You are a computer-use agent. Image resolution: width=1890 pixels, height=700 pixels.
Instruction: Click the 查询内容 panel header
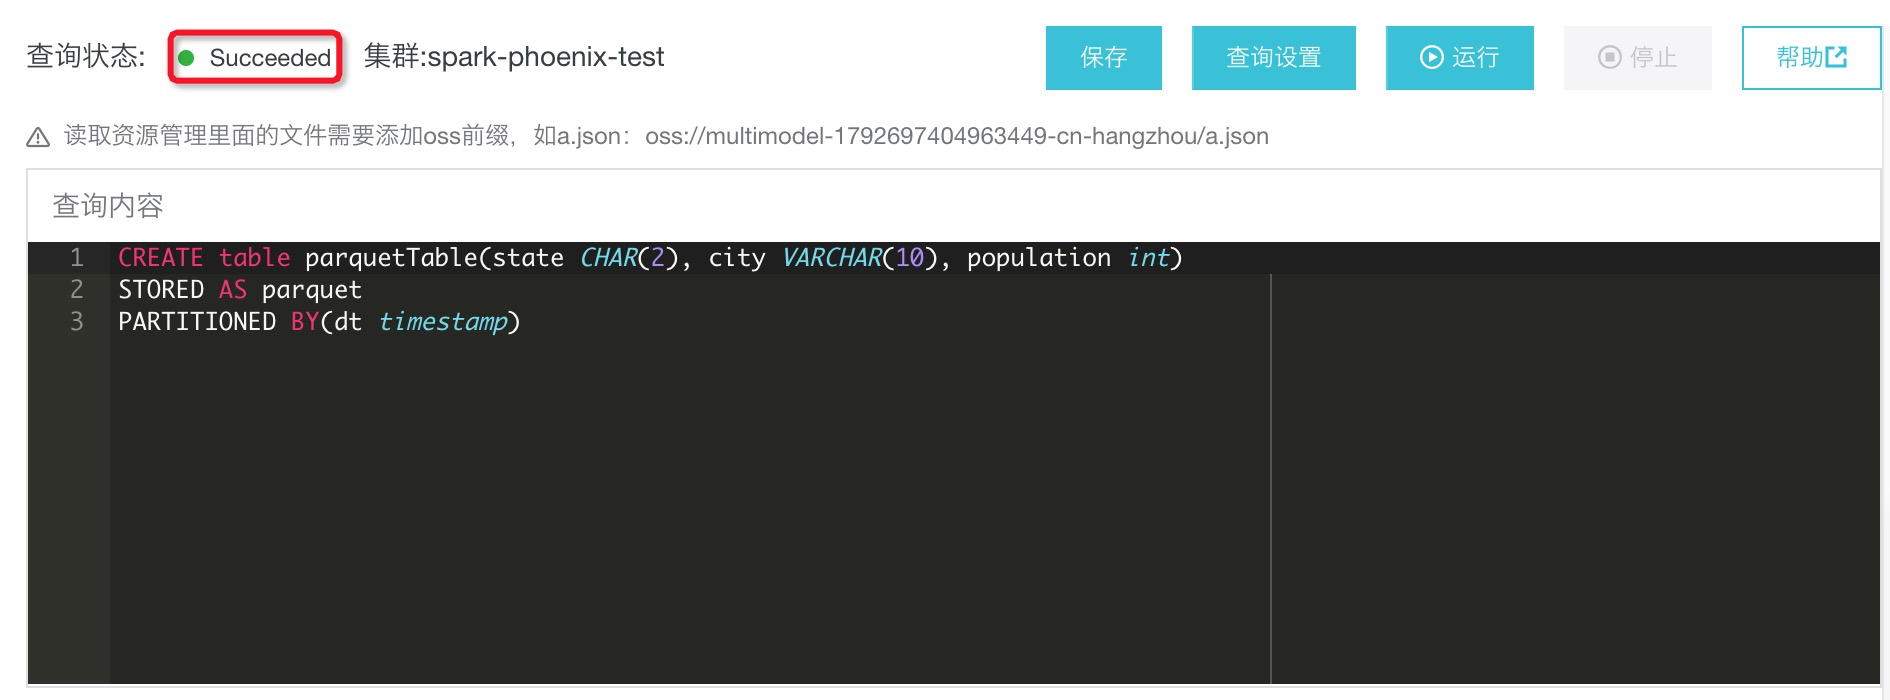click(x=108, y=206)
